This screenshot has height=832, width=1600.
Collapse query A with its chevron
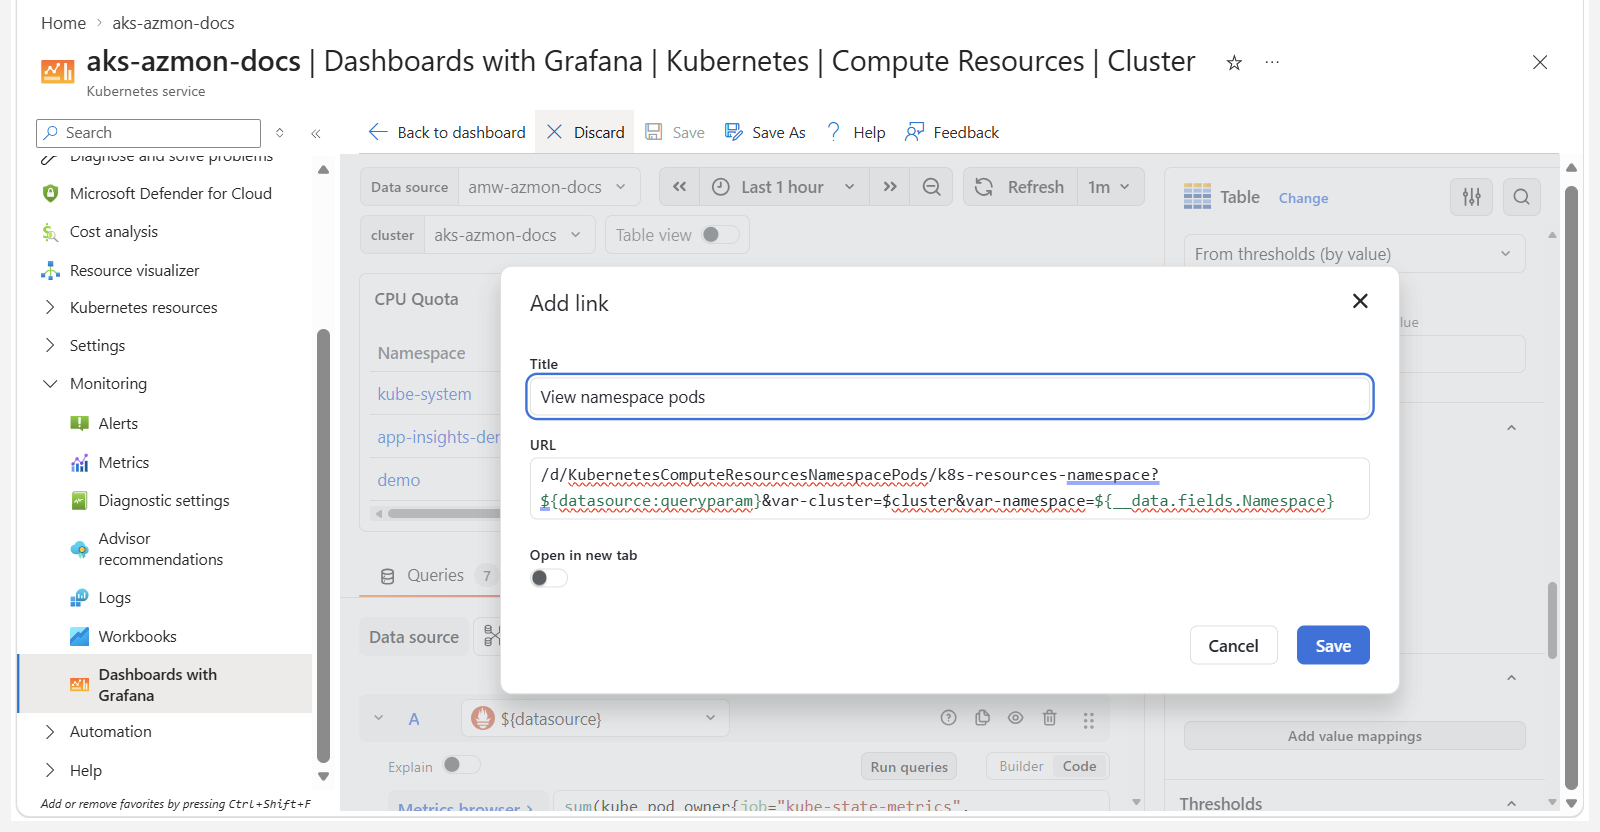pyautogui.click(x=379, y=718)
